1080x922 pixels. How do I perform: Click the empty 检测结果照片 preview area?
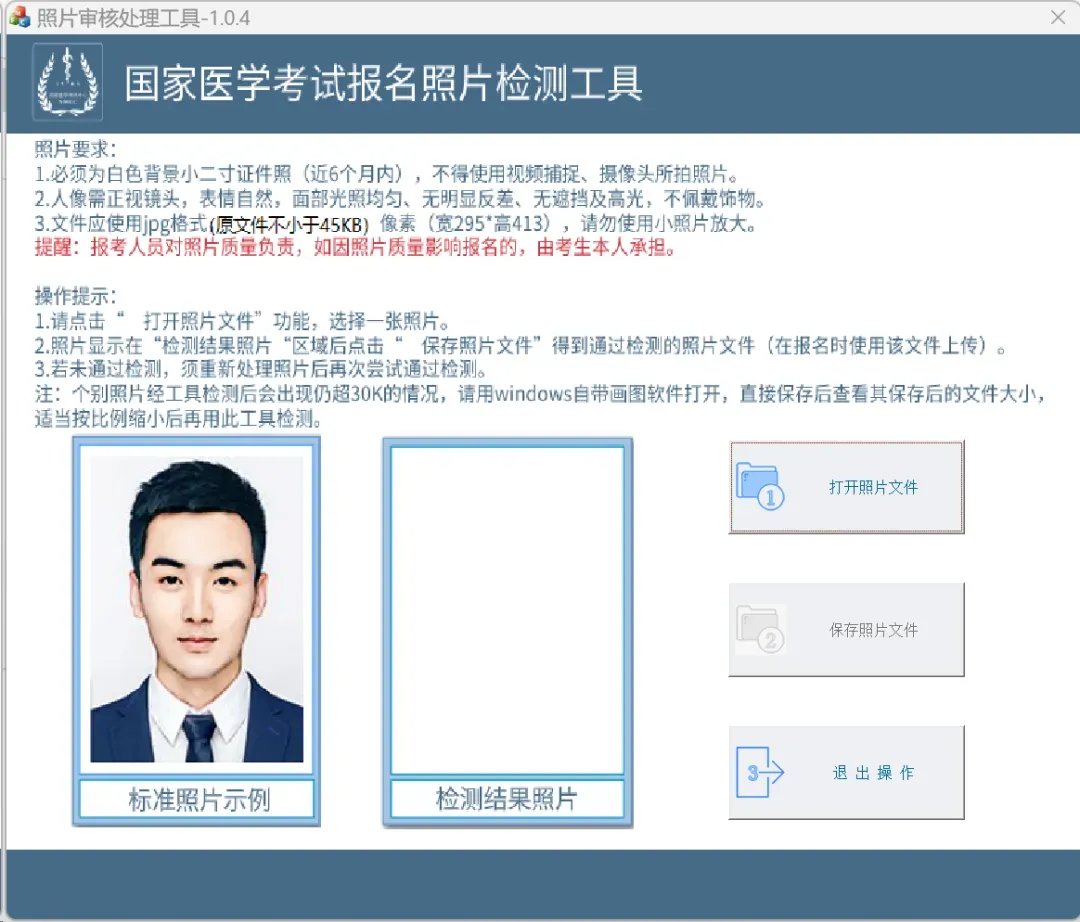[508, 610]
